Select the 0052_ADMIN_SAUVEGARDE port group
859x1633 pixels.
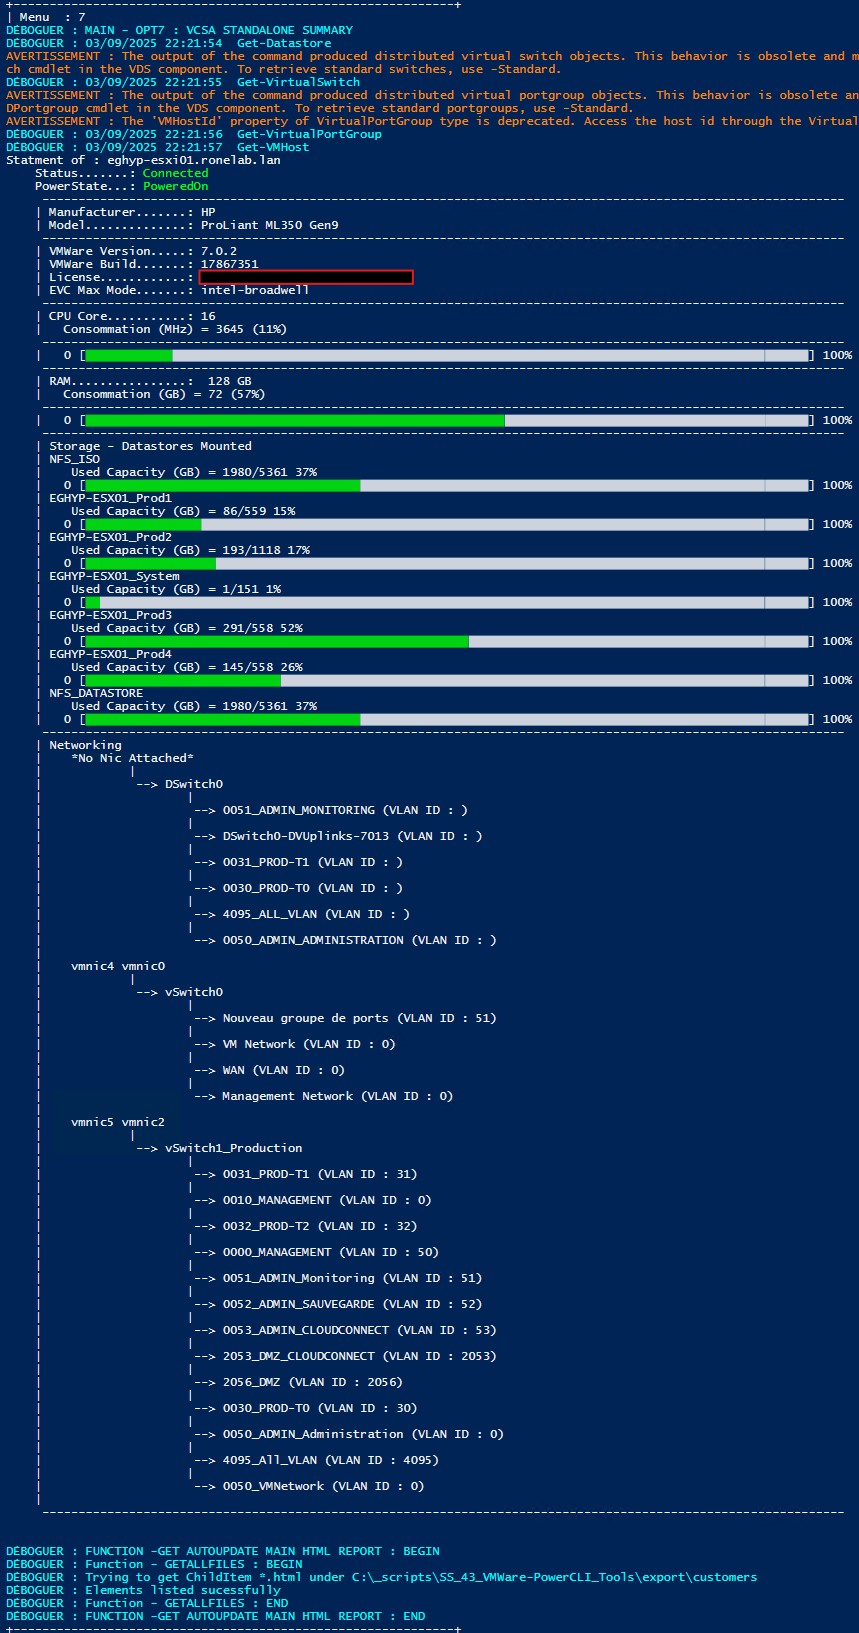298,1304
